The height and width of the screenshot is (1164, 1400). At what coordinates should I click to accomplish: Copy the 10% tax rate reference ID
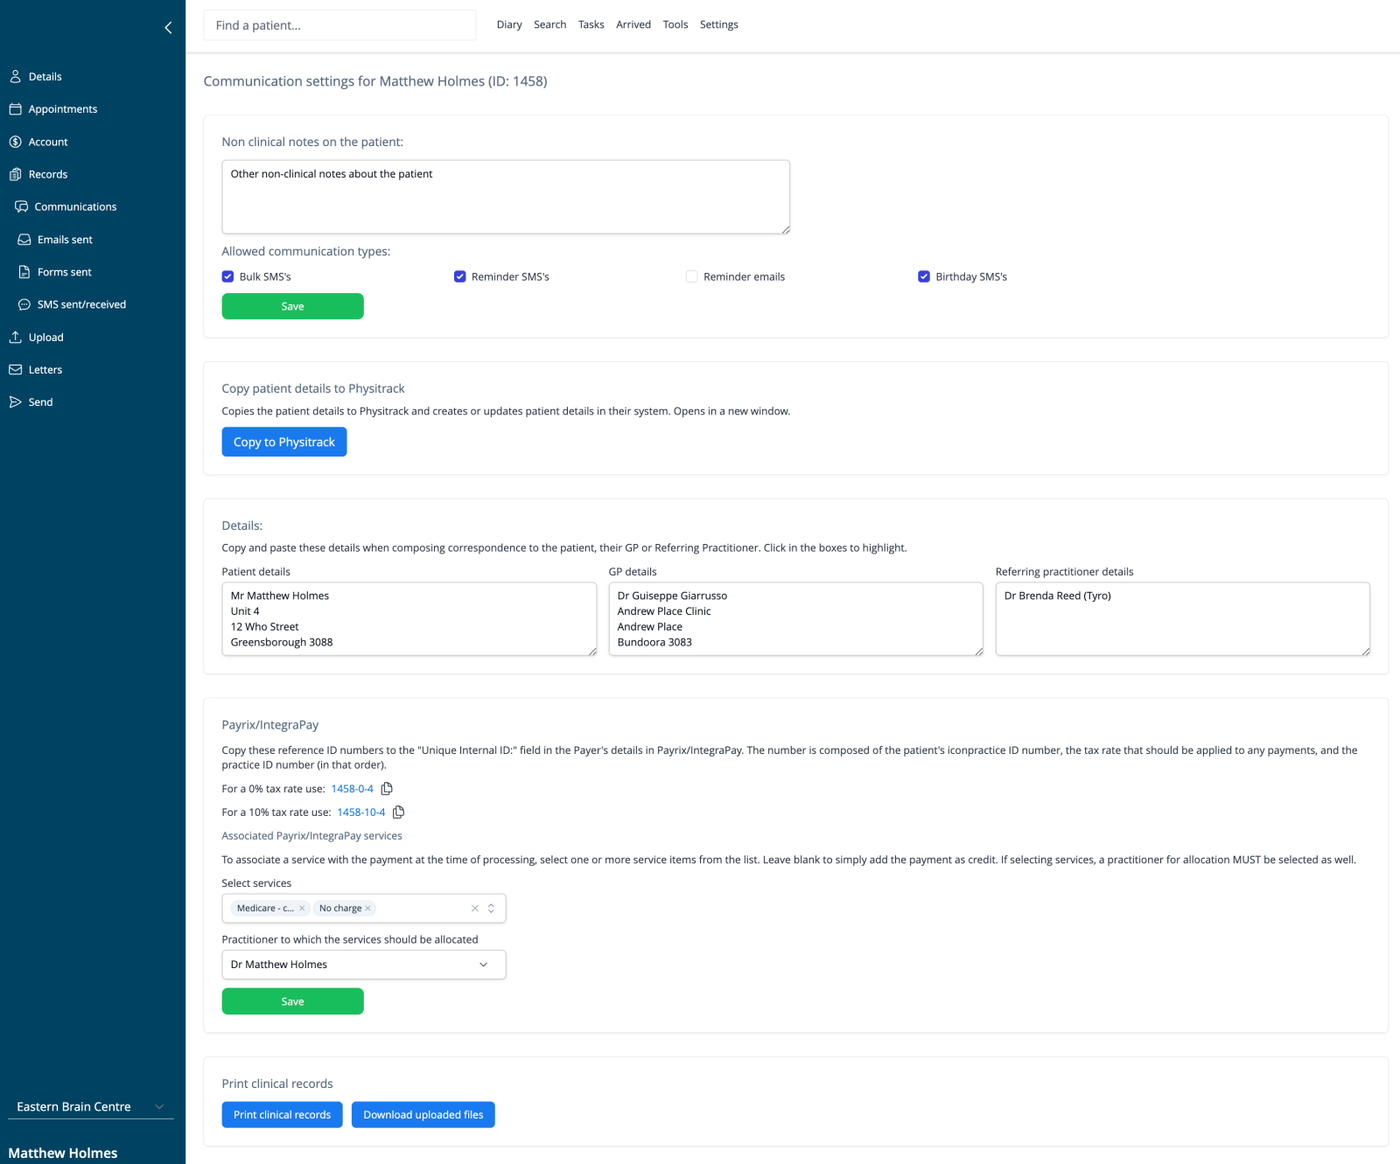[x=399, y=812]
